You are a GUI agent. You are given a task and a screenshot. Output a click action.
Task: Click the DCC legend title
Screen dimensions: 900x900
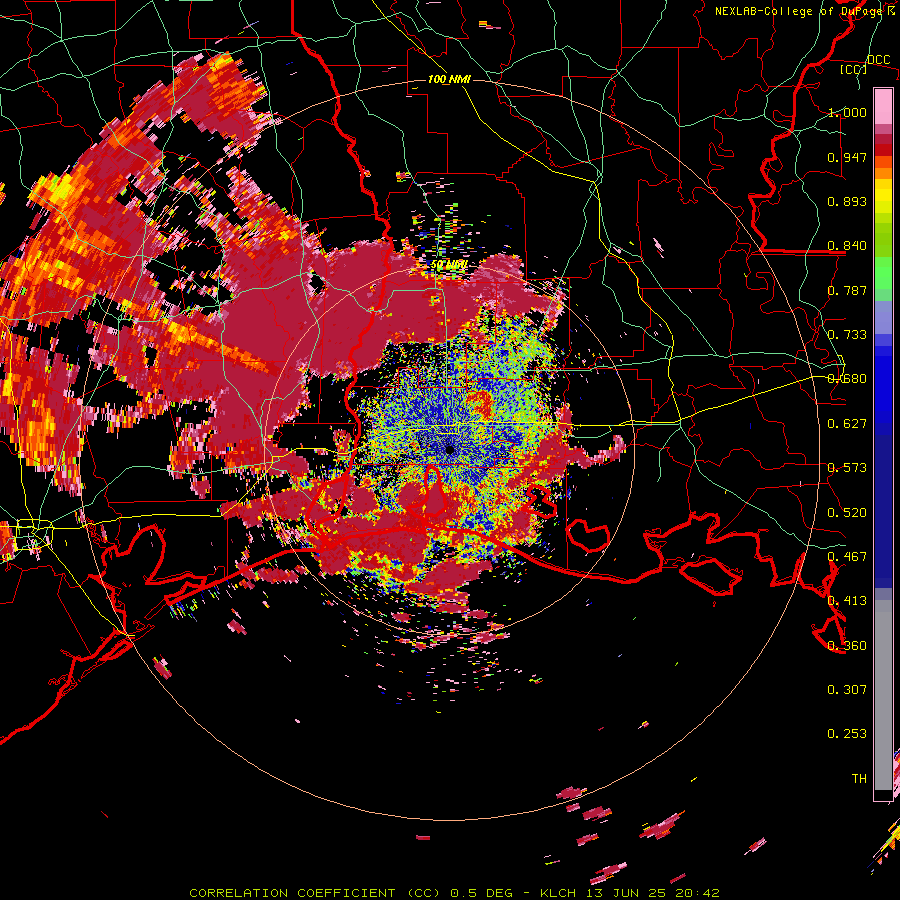(x=878, y=60)
